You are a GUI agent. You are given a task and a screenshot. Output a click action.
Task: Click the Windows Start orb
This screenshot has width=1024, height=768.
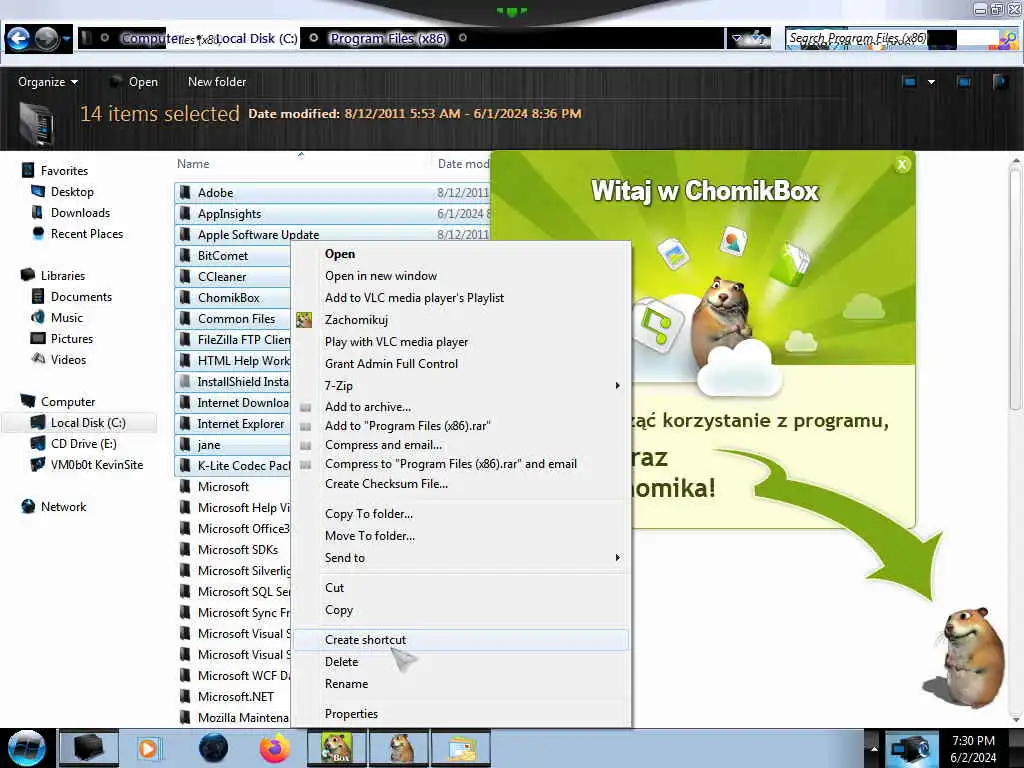click(x=25, y=748)
